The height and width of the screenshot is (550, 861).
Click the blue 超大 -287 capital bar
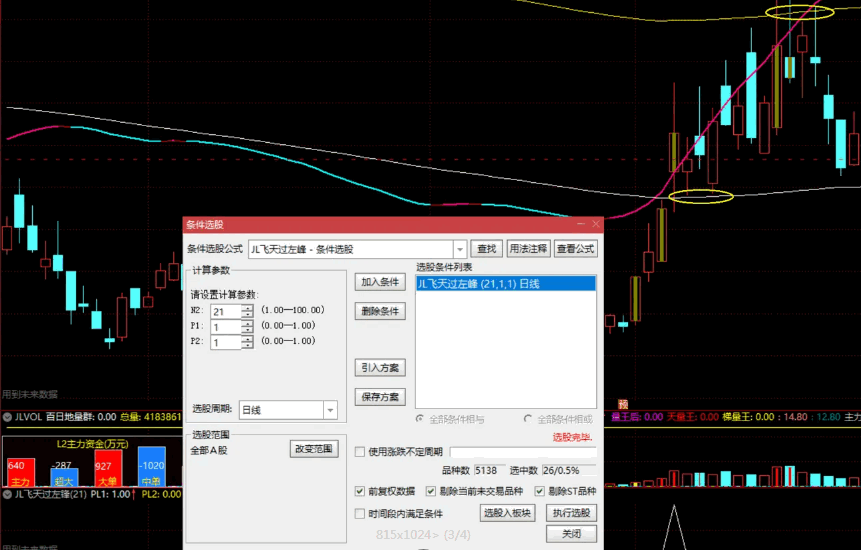[x=64, y=478]
